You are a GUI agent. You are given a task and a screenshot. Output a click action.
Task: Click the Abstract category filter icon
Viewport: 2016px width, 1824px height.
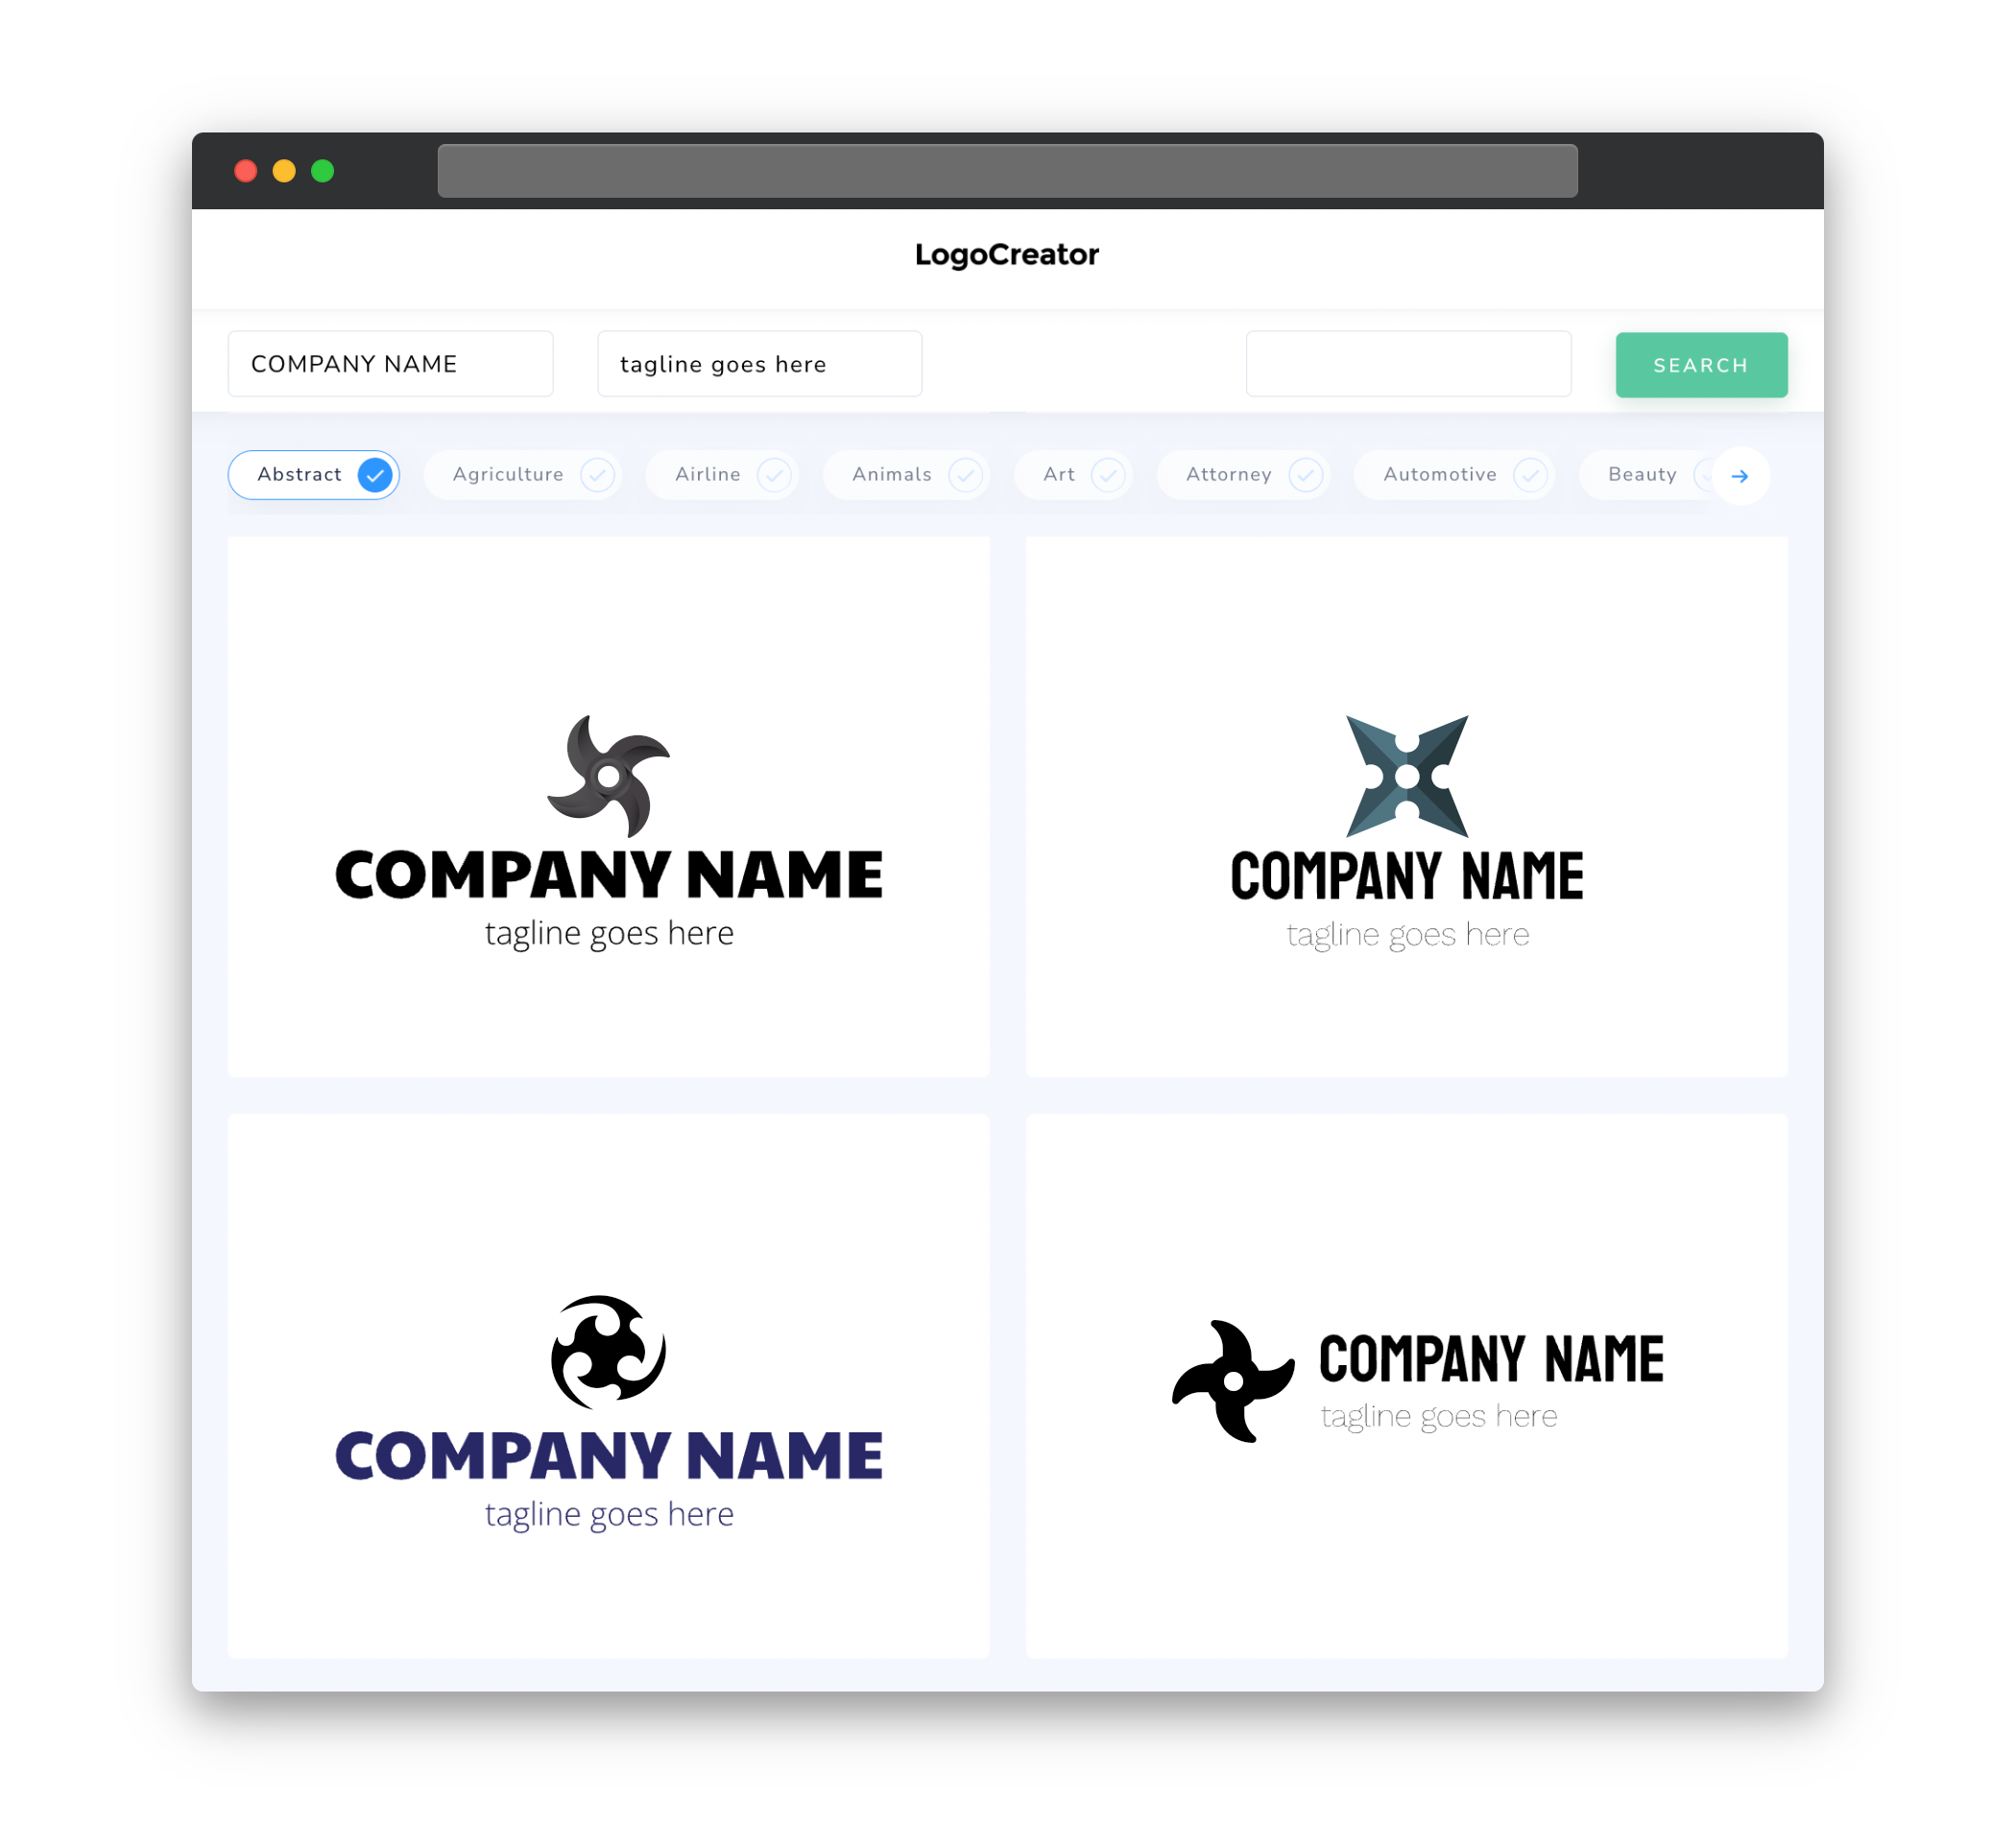pos(374,474)
